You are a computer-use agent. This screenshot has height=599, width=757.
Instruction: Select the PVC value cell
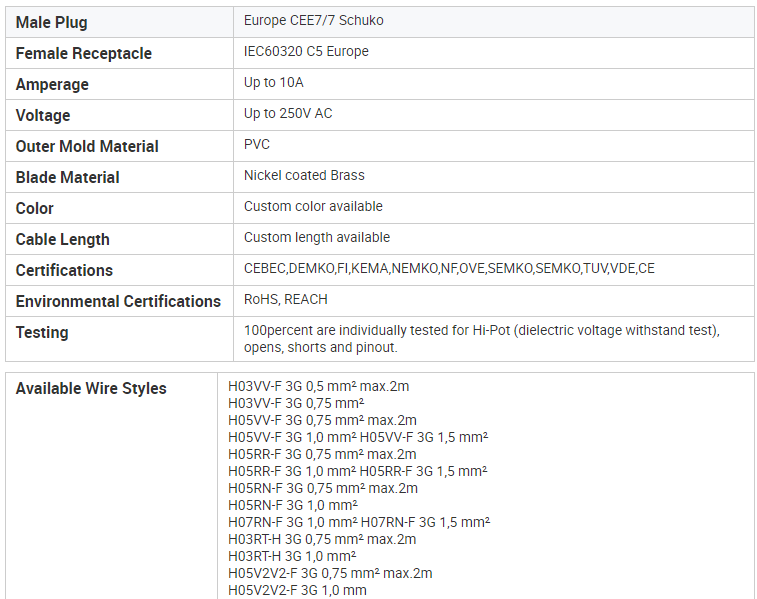(493, 146)
